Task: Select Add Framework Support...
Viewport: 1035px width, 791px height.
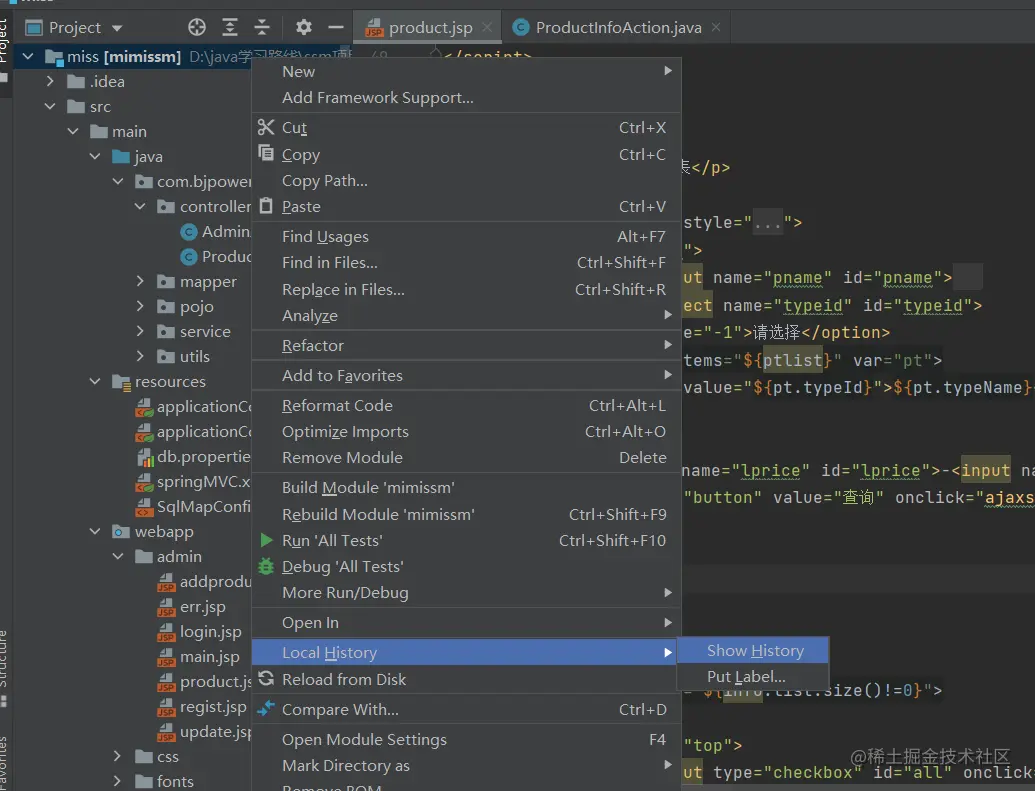Action: 466,98
